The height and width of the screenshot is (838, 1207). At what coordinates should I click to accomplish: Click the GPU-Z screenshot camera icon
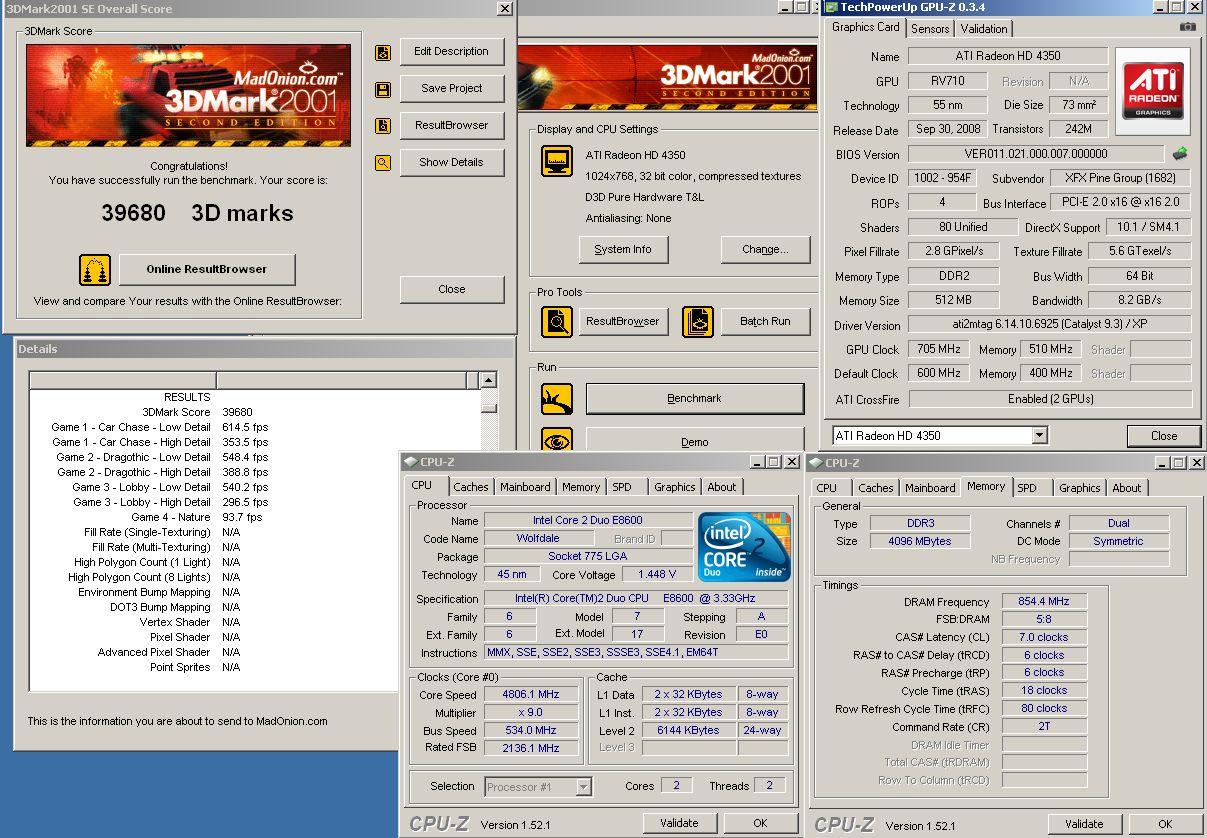(1187, 27)
